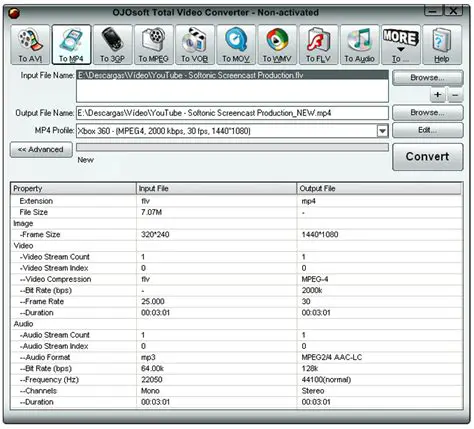Click the 22050 input frequency value

[152, 380]
